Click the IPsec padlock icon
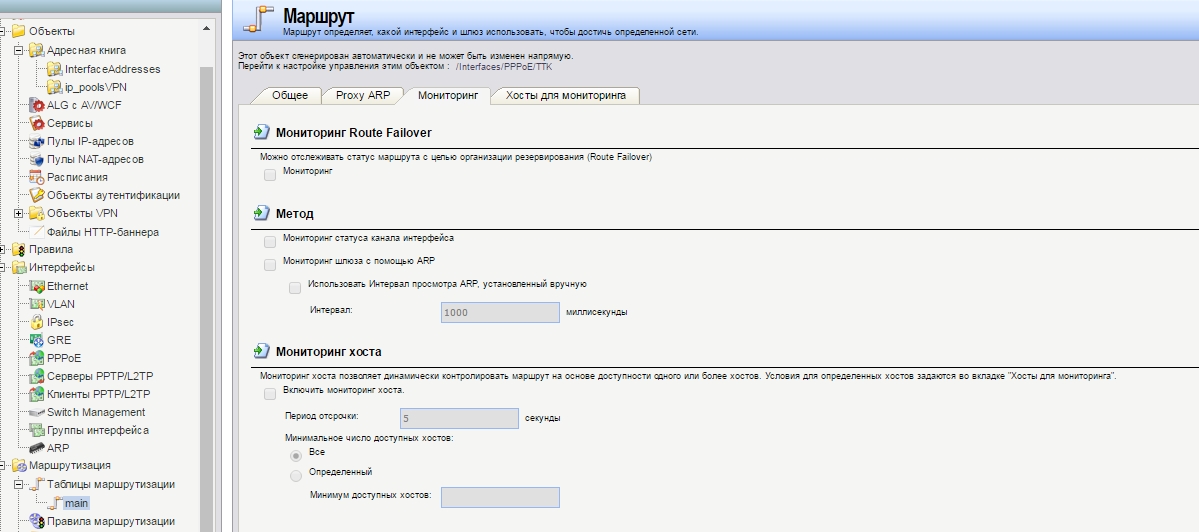 pos(36,323)
